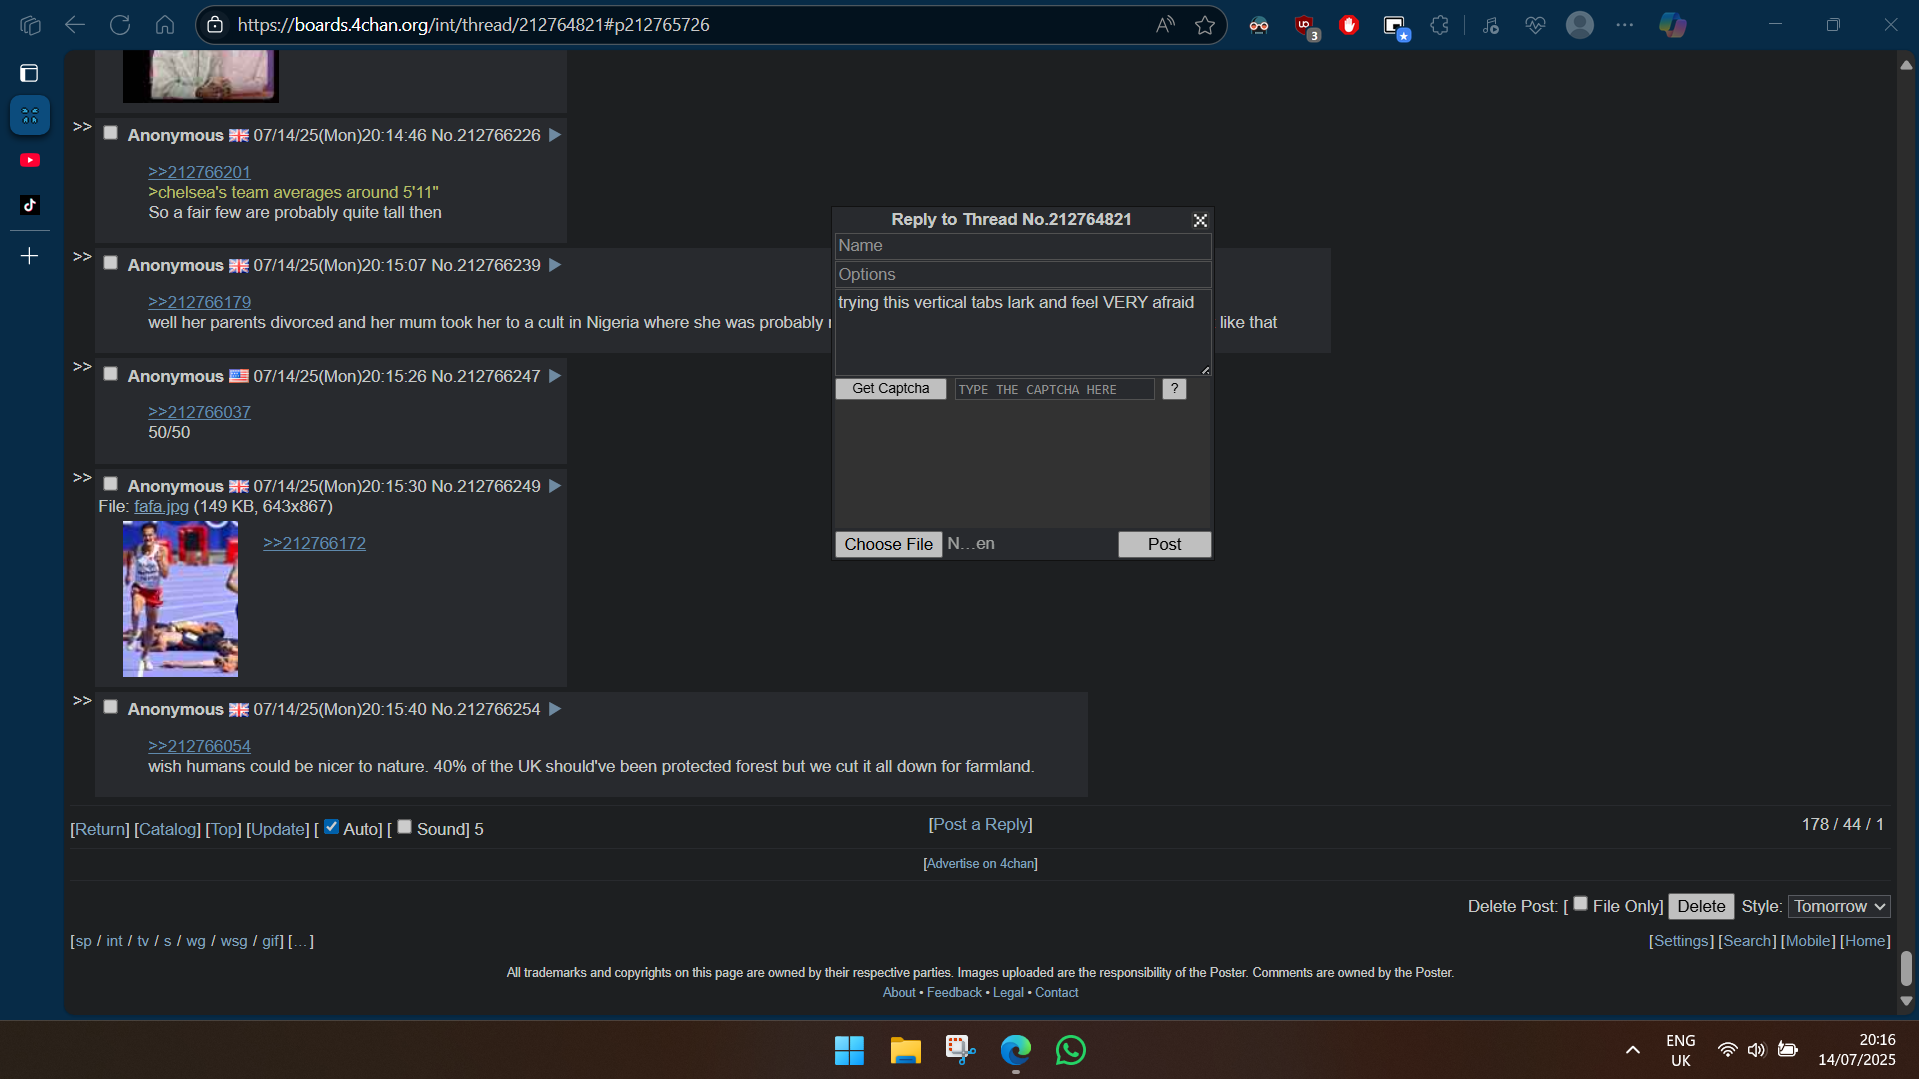This screenshot has width=1919, height=1079.
Task: Launch Copilot sidebar icon
Action: pyautogui.click(x=1673, y=25)
